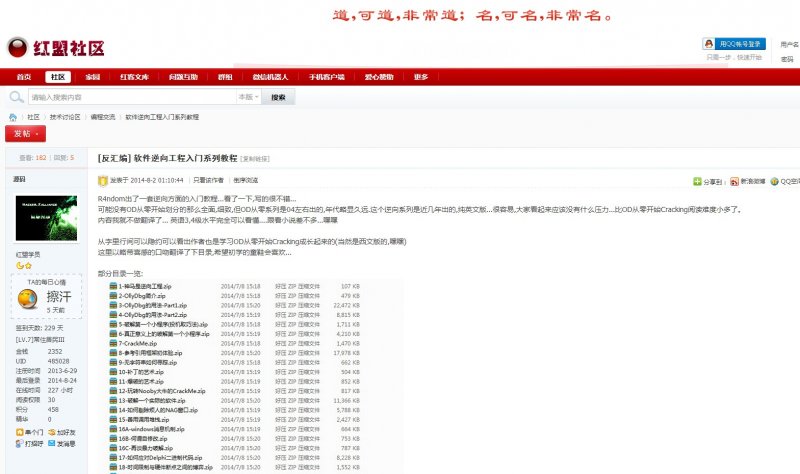800x474 pixels.
Task: Click the sweating emoji mood icon
Action: click(28, 298)
